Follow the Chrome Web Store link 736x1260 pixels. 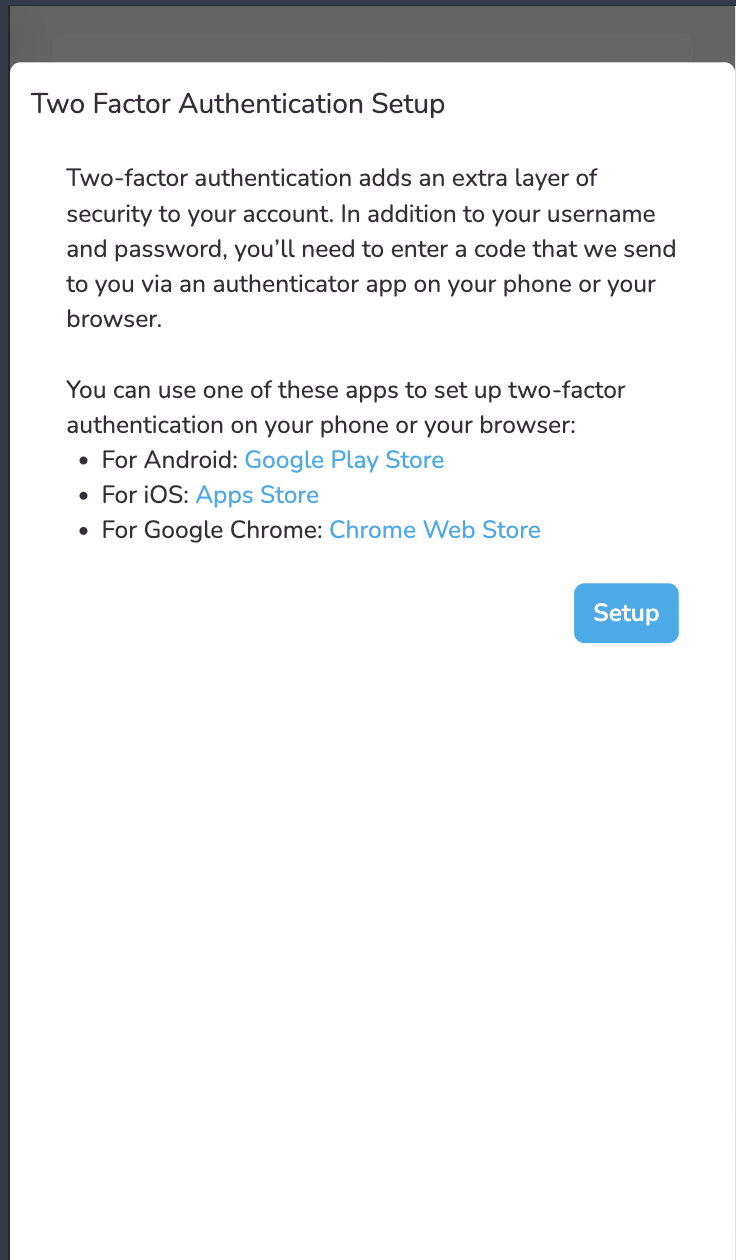point(435,530)
